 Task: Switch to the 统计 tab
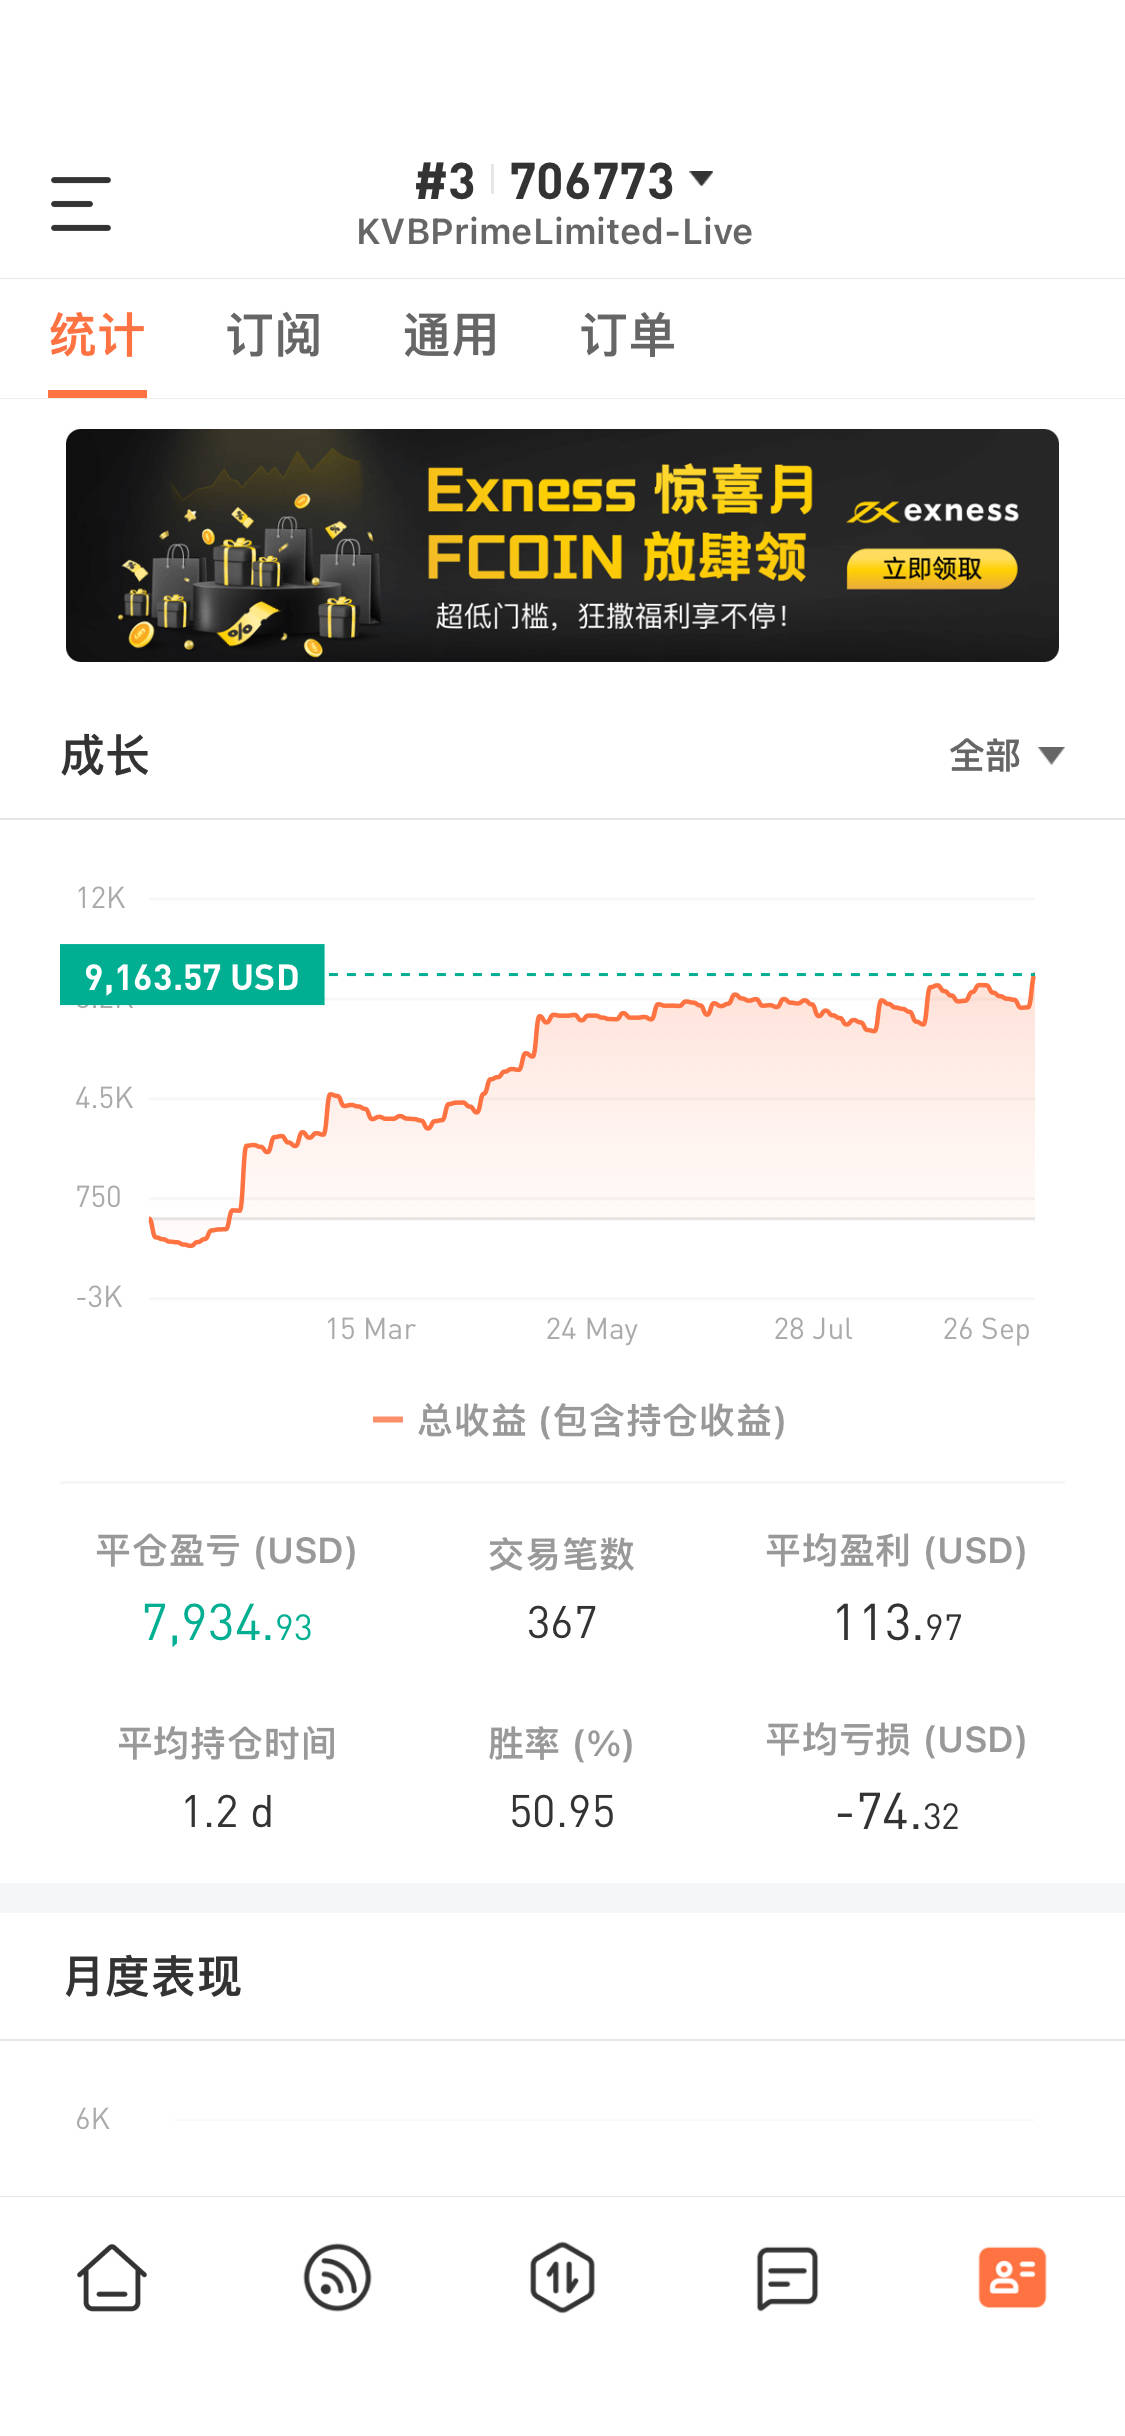coord(97,335)
